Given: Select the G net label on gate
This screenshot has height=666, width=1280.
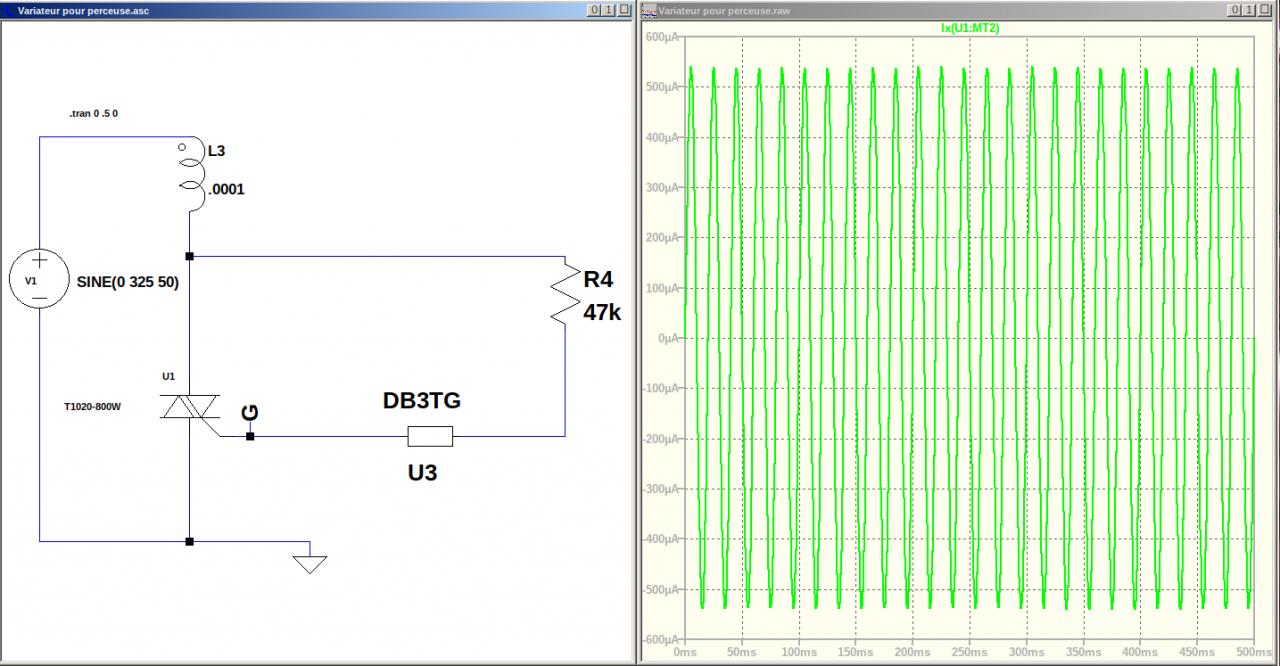Looking at the screenshot, I should 250,412.
